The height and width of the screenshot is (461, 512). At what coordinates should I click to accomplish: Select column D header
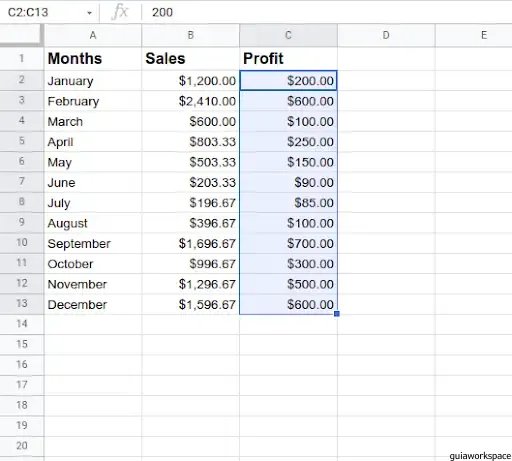coord(386,35)
